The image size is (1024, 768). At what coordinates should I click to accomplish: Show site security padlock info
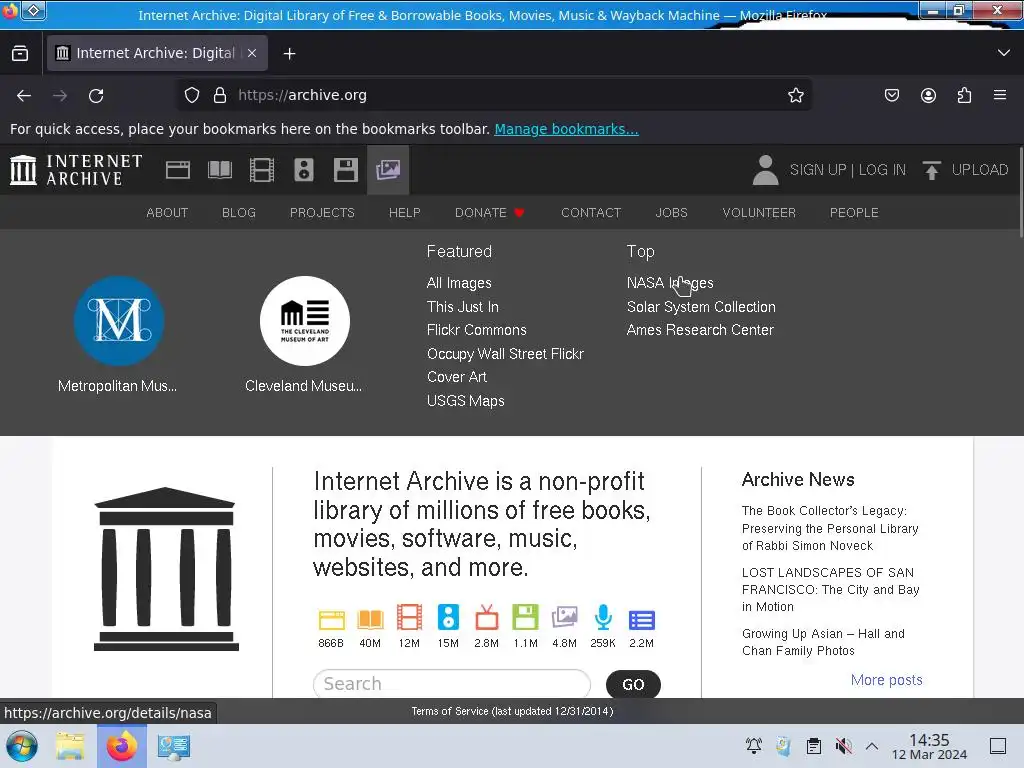[220, 95]
